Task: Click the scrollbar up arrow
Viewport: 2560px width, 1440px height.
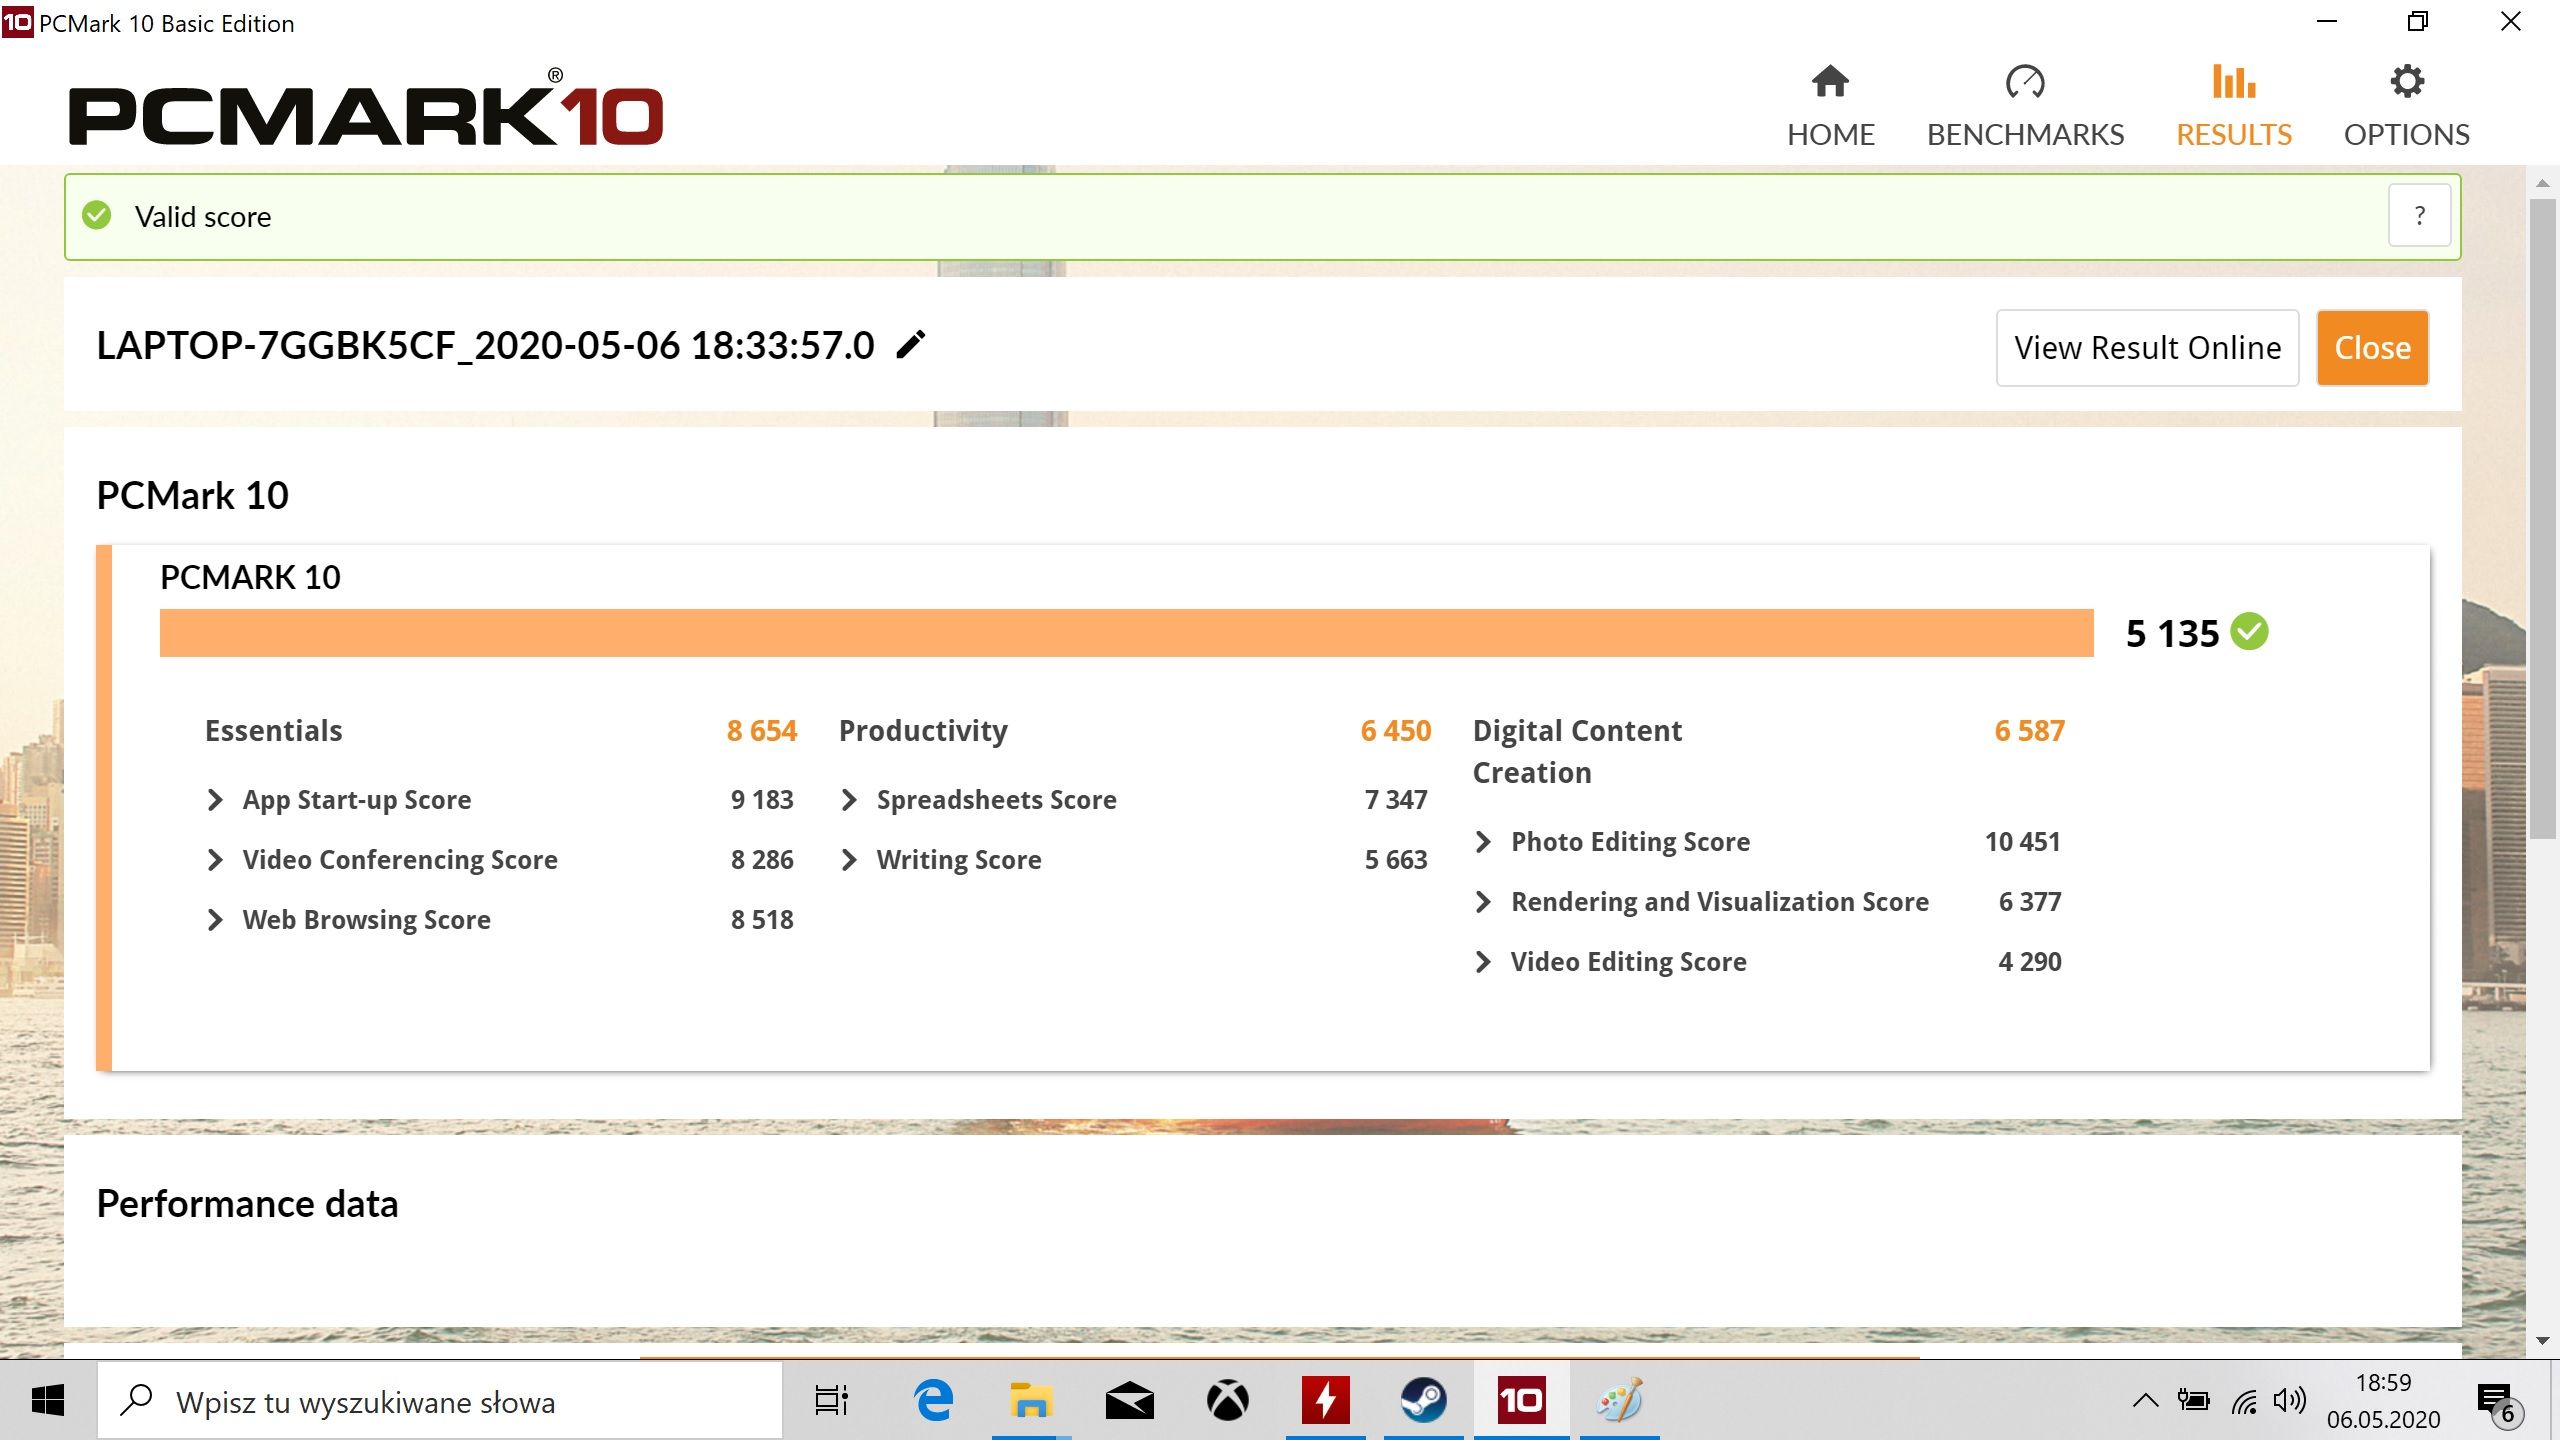Action: [x=2543, y=183]
